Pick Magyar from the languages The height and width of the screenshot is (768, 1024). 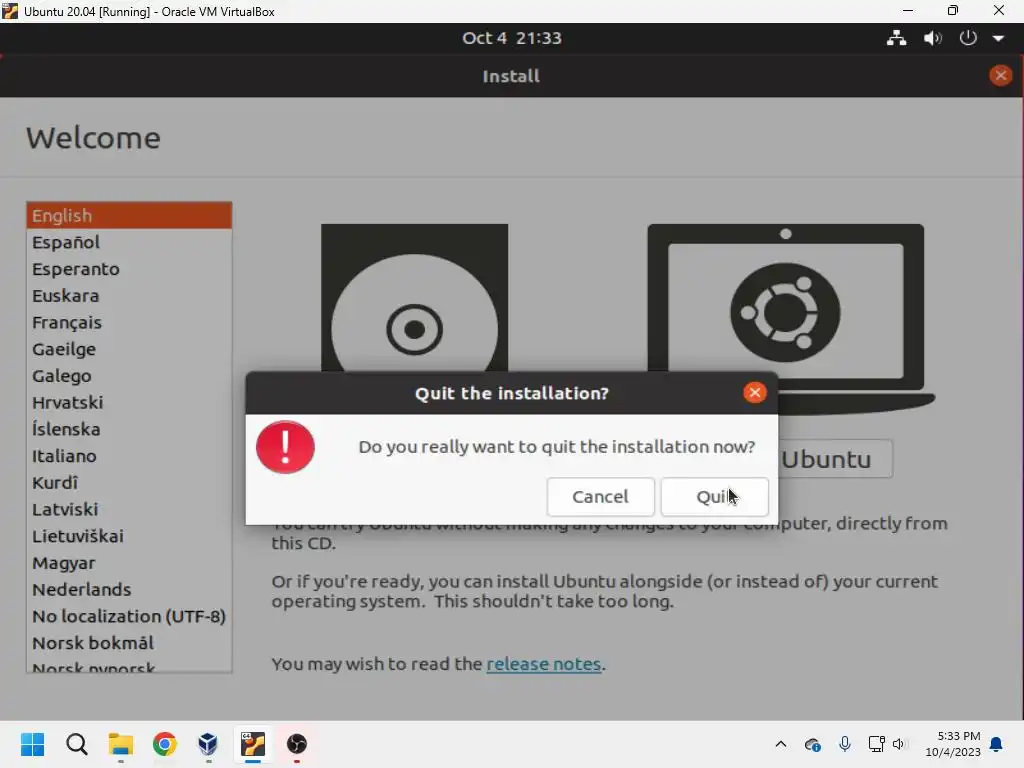click(x=129, y=564)
